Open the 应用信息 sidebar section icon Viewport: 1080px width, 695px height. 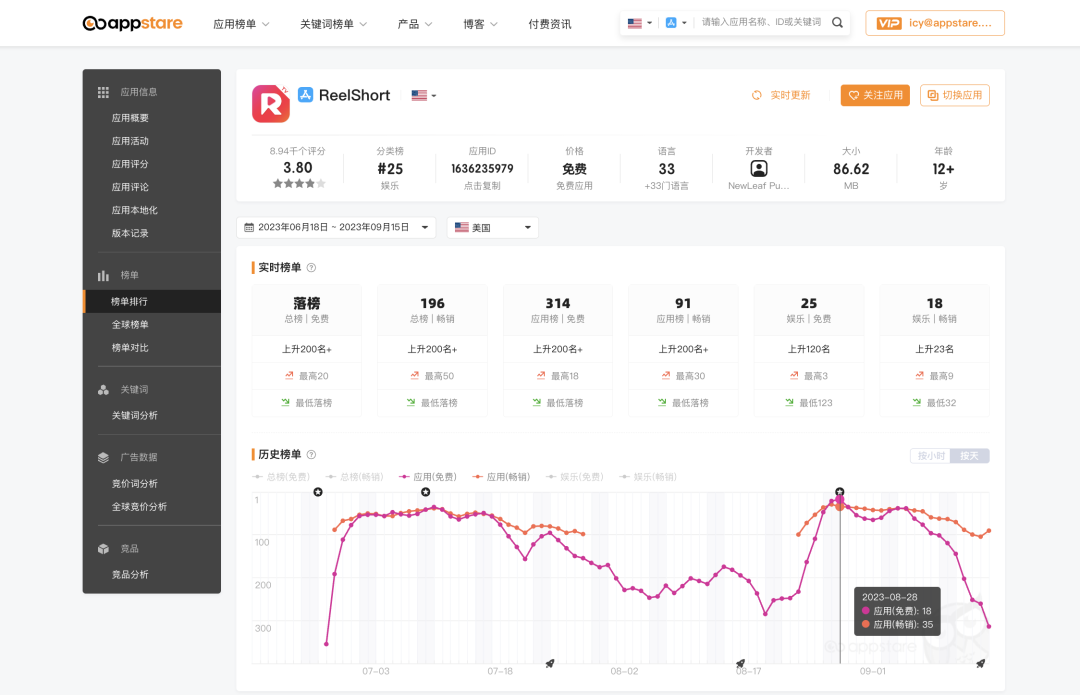pos(104,91)
